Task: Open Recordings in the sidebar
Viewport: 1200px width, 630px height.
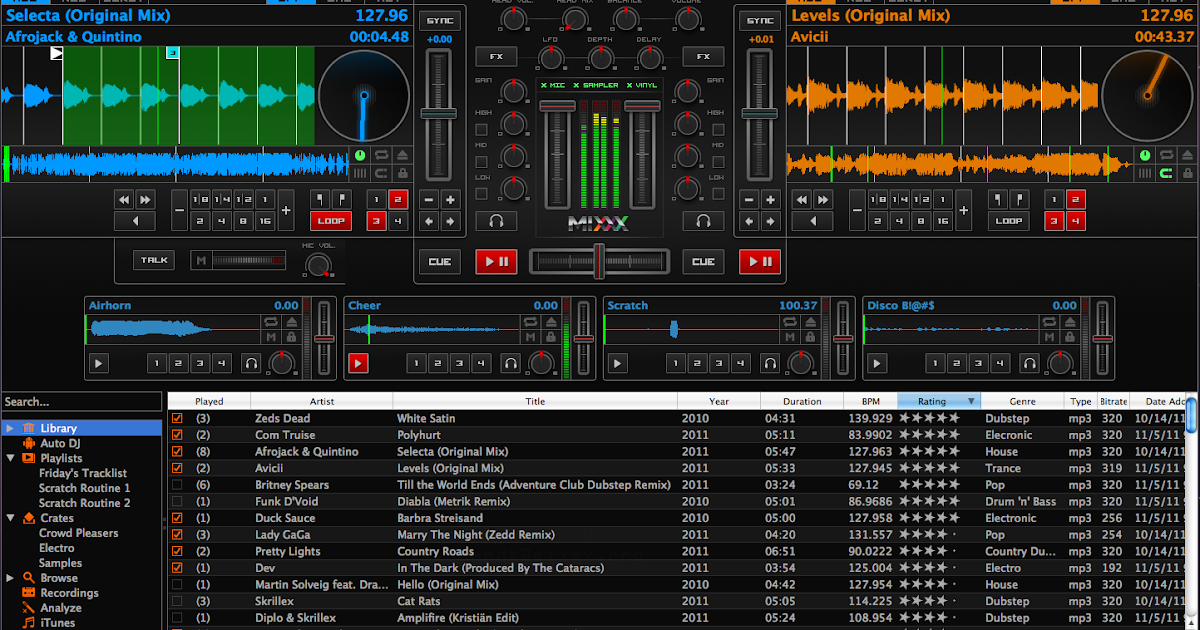Action: pos(69,593)
